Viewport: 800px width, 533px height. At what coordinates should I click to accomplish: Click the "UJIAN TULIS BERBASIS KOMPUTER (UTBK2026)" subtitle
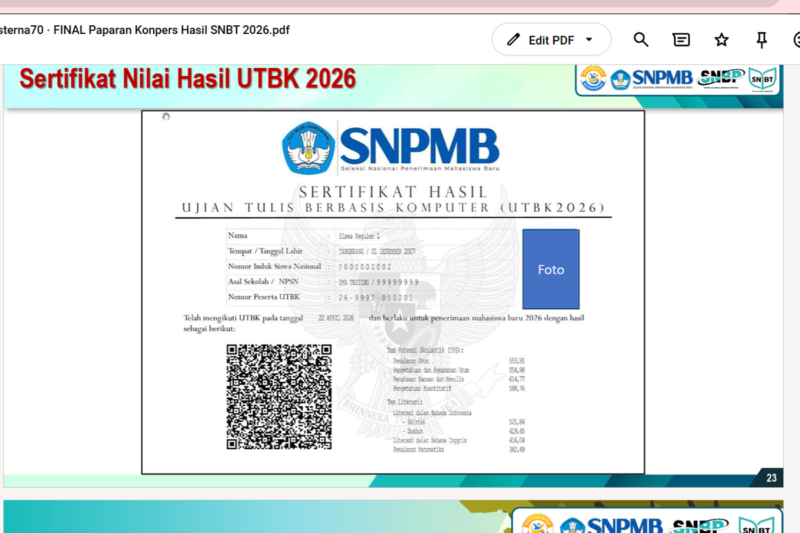tap(393, 208)
